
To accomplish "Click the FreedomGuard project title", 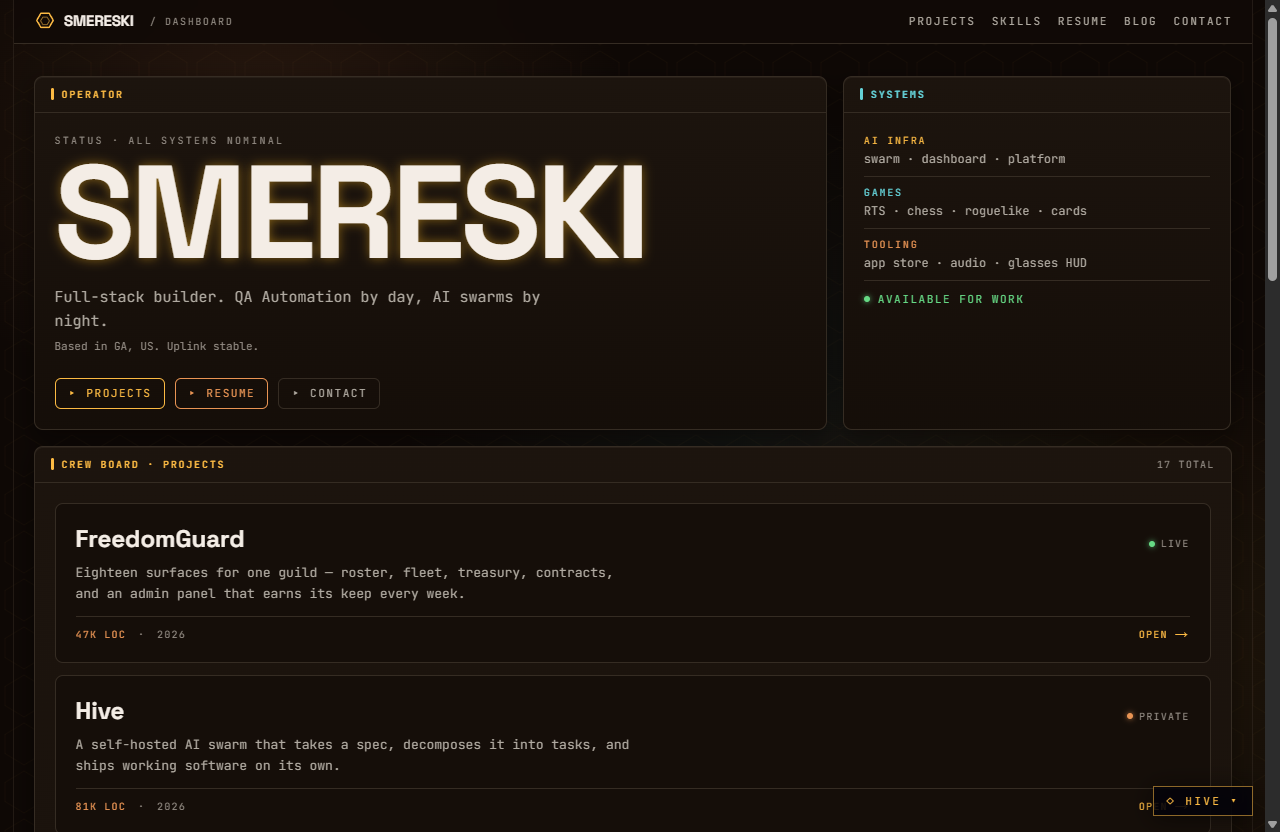I will 160,539.
